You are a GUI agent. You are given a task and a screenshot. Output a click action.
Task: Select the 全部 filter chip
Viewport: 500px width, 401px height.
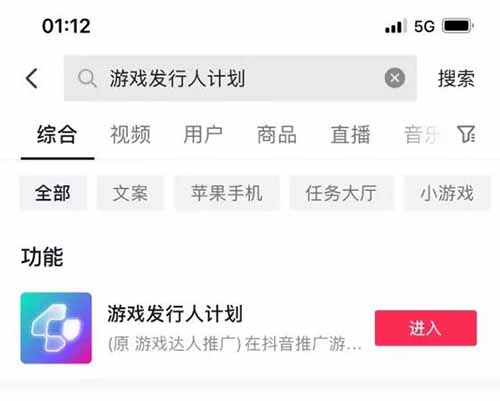(53, 193)
